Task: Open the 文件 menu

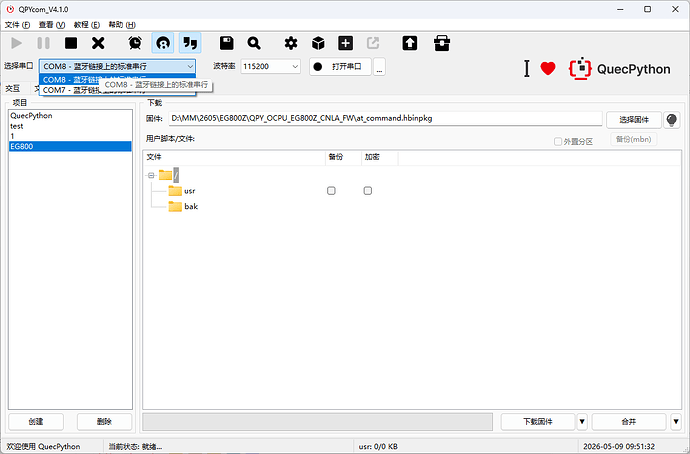Action: point(17,25)
